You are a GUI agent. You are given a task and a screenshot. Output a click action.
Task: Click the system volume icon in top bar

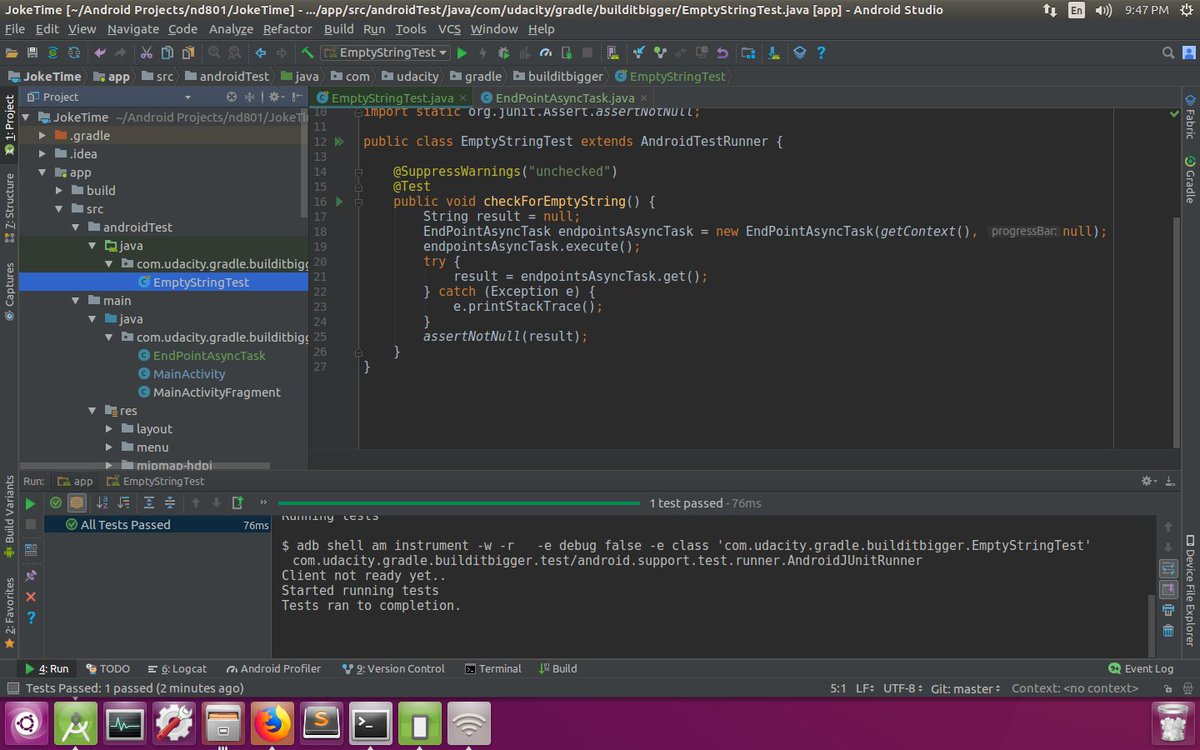[1104, 10]
